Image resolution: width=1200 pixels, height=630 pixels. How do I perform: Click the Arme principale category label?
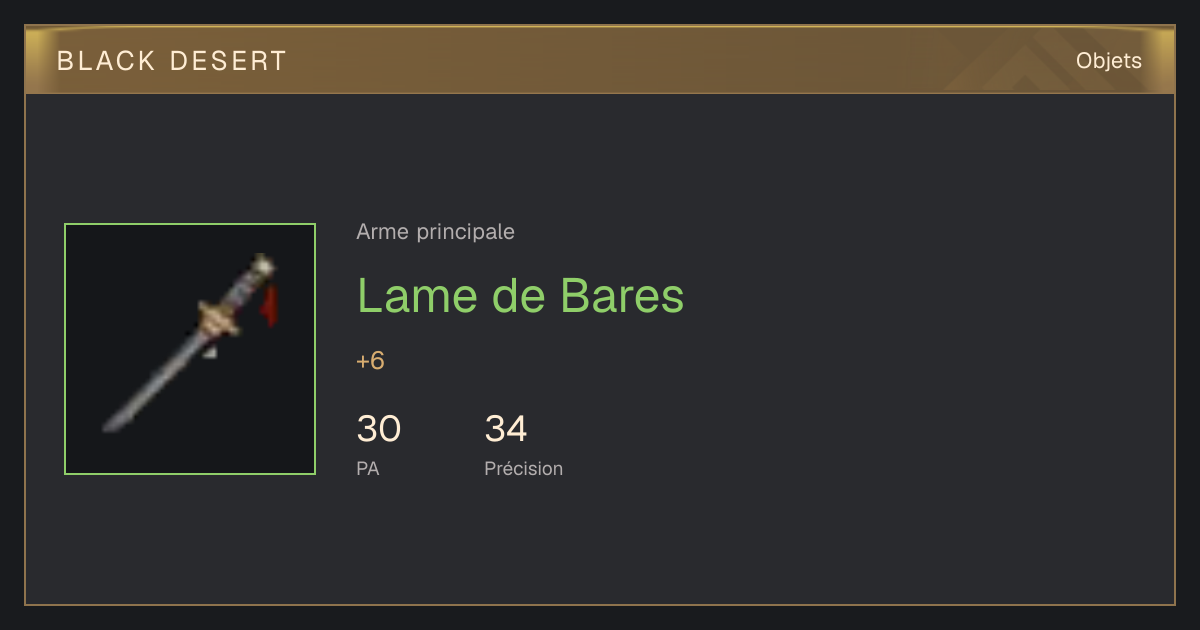point(436,232)
